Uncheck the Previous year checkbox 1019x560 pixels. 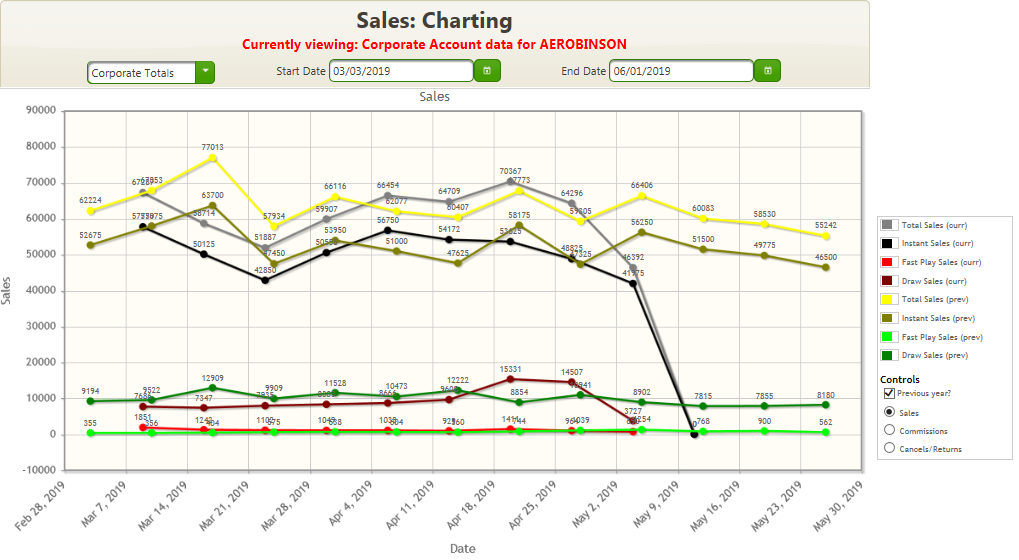pyautogui.click(x=889, y=394)
